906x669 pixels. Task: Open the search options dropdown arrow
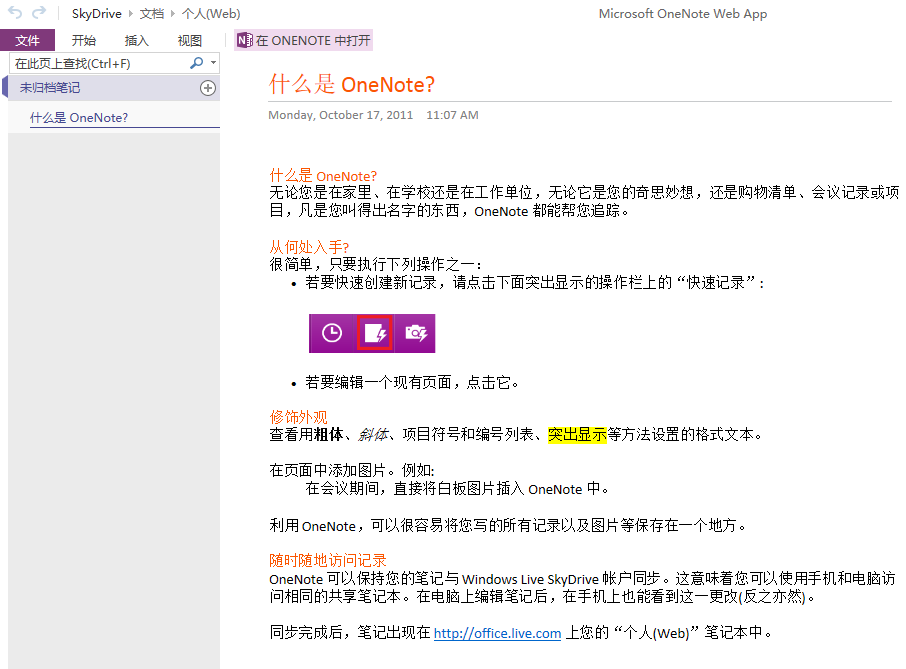pyautogui.click(x=213, y=62)
